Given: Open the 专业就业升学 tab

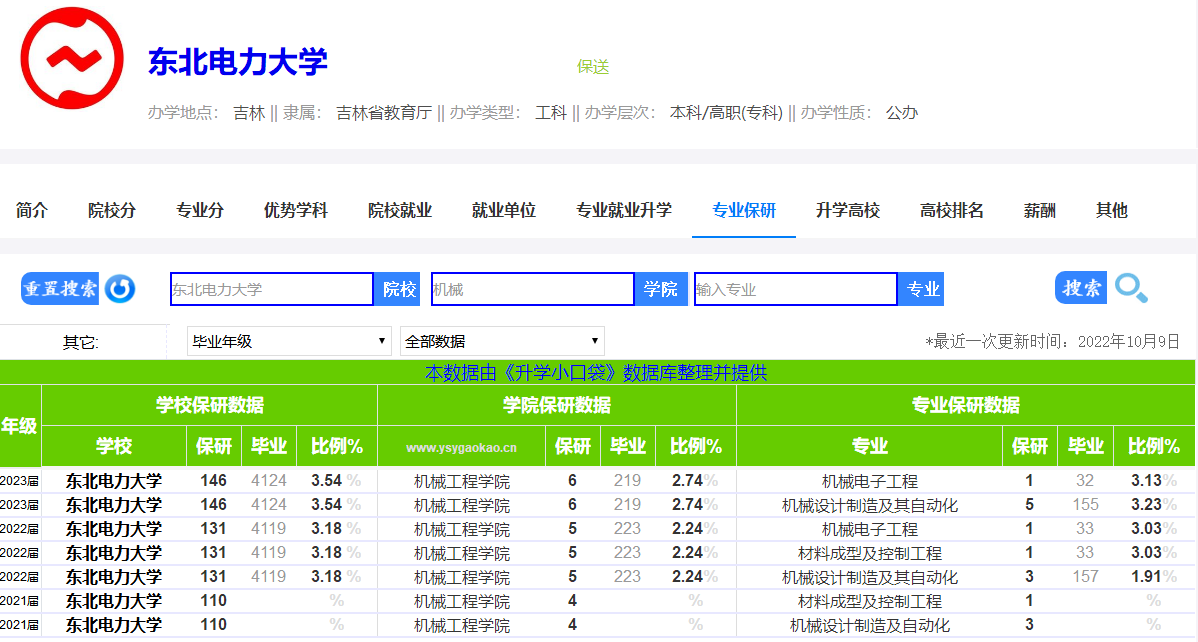Looking at the screenshot, I should point(623,210).
